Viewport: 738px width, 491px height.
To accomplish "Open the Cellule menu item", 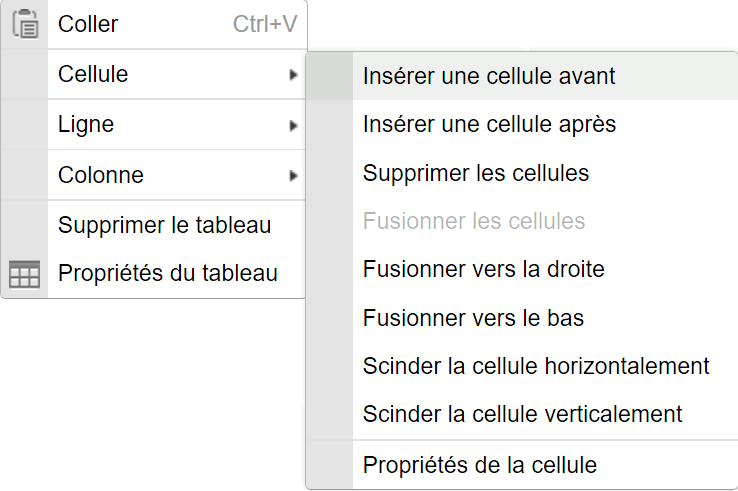I will tap(93, 74).
